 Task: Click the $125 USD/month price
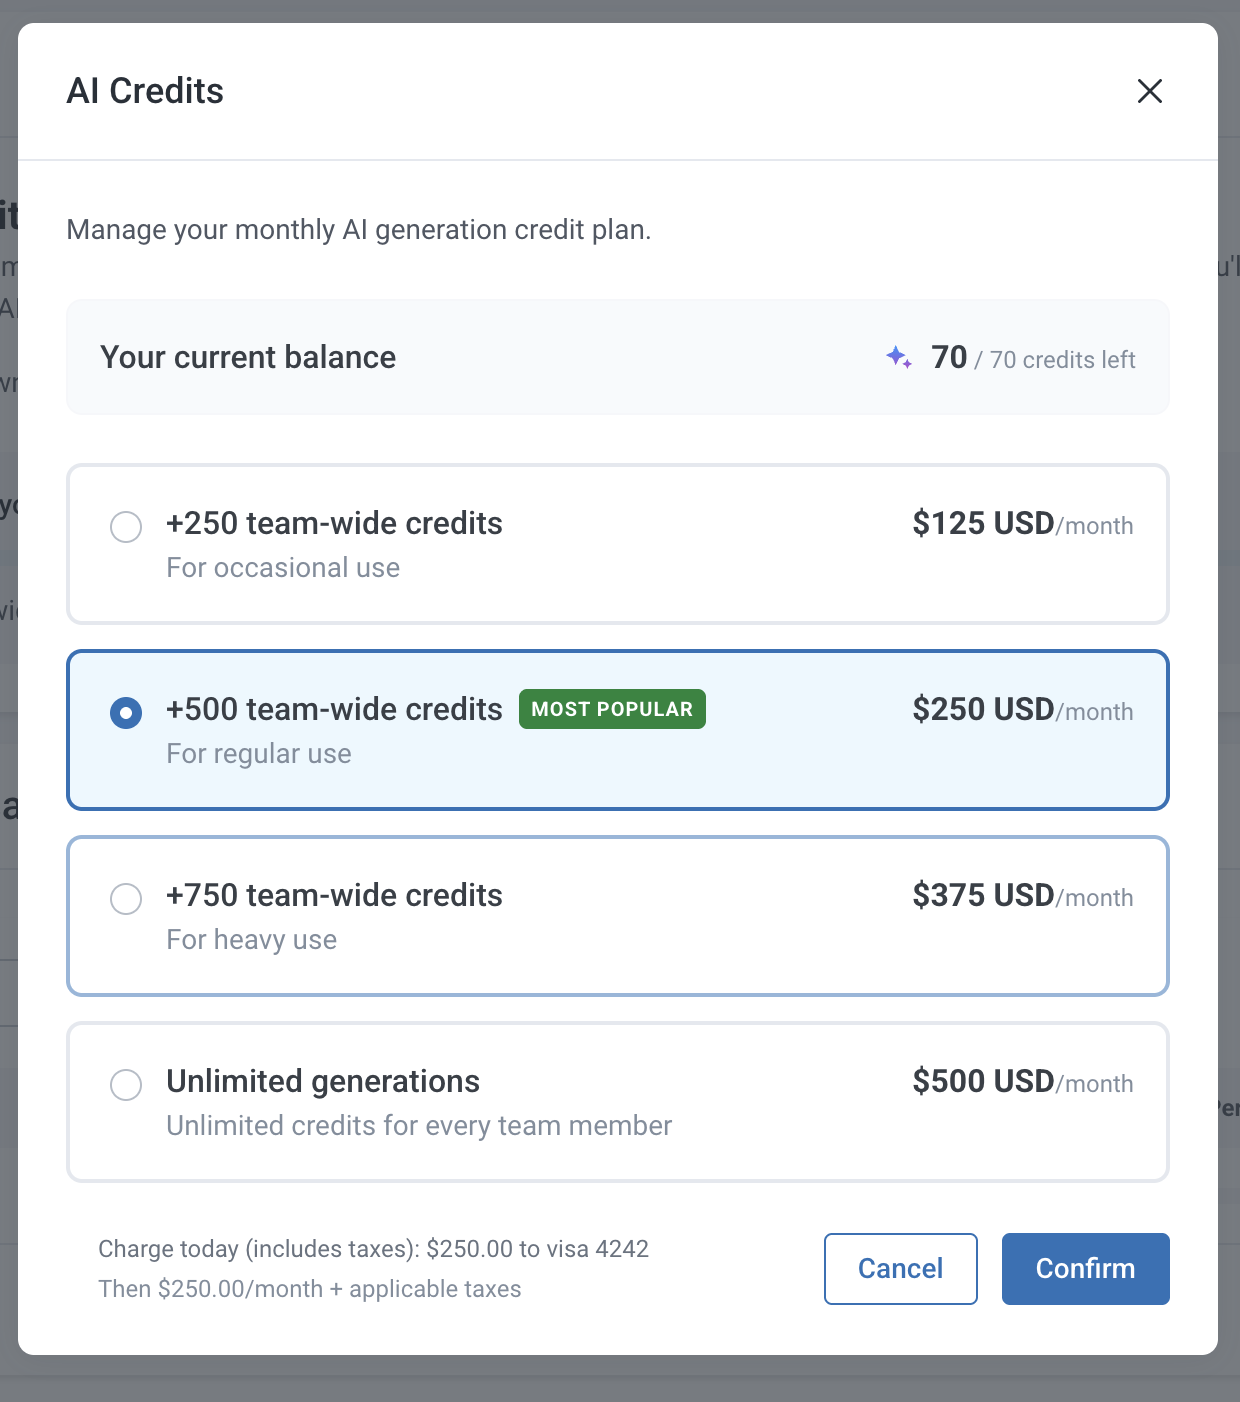tap(1022, 524)
